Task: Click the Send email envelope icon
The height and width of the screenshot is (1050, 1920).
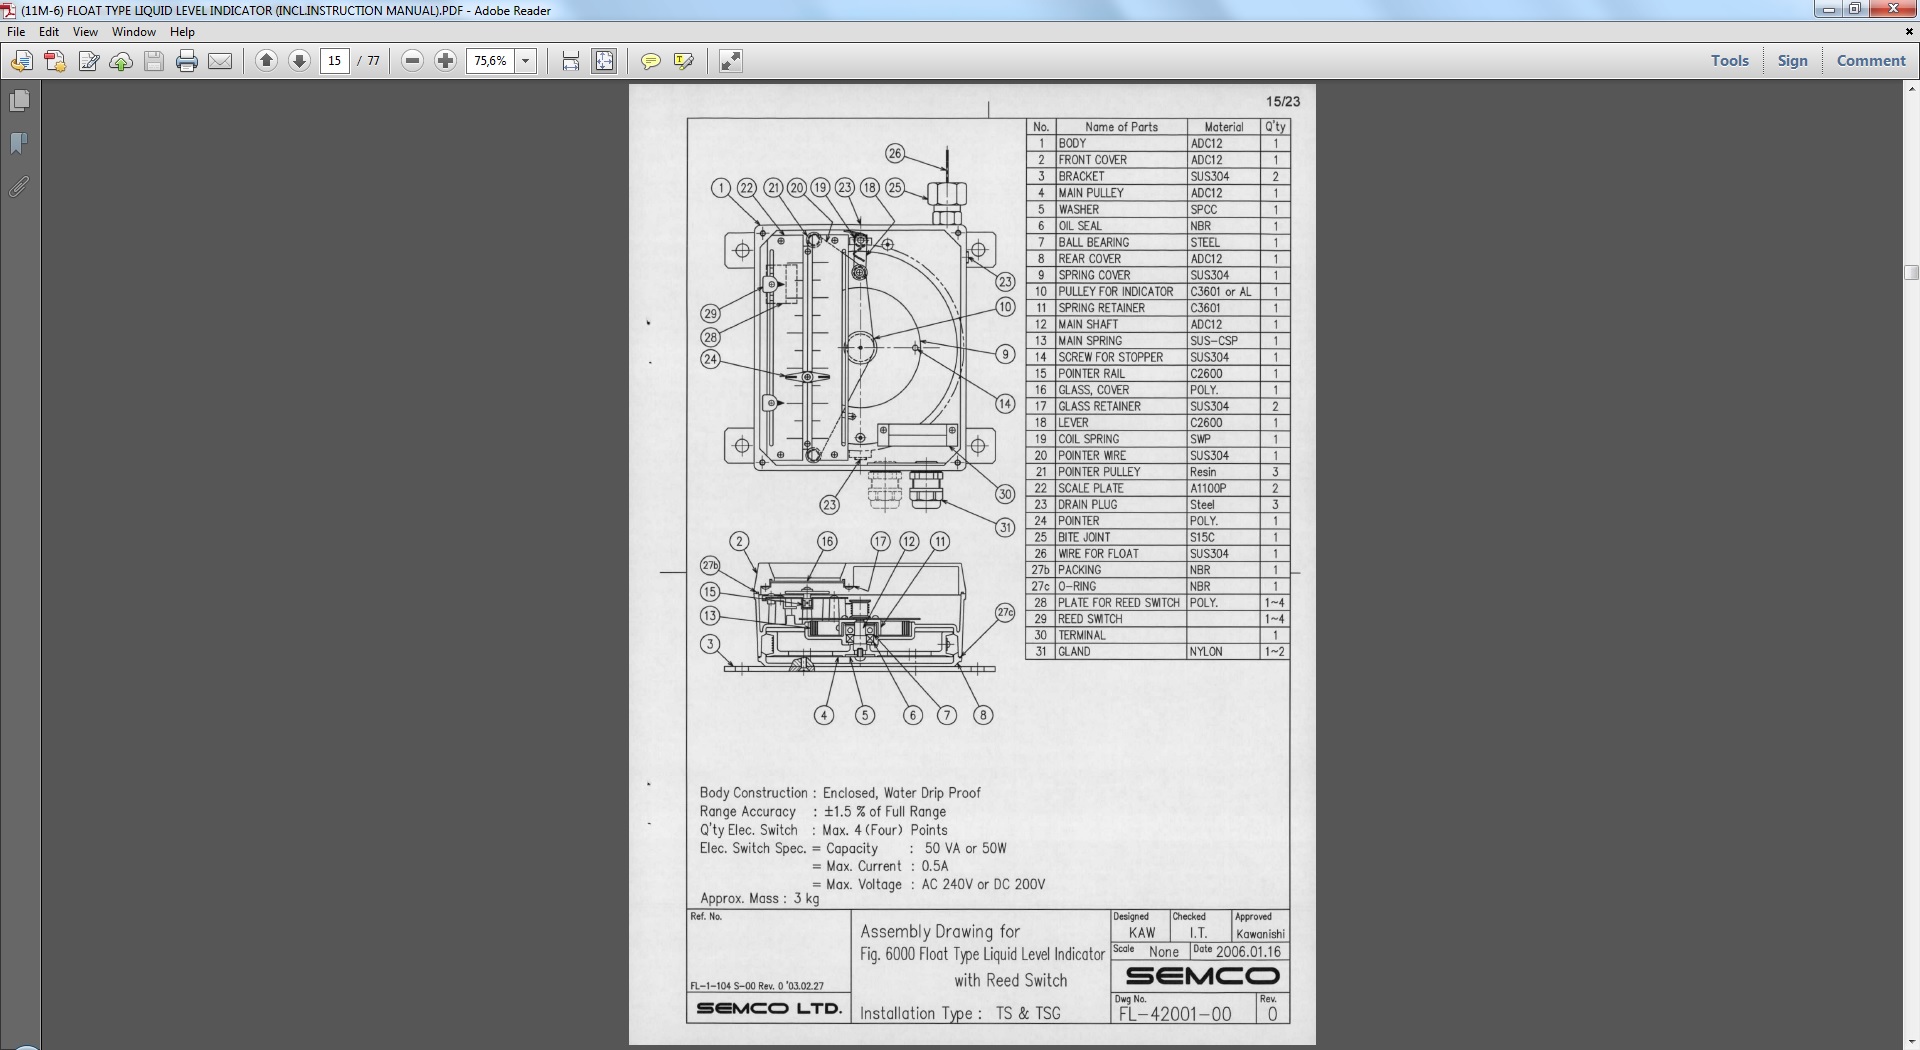Action: click(220, 61)
